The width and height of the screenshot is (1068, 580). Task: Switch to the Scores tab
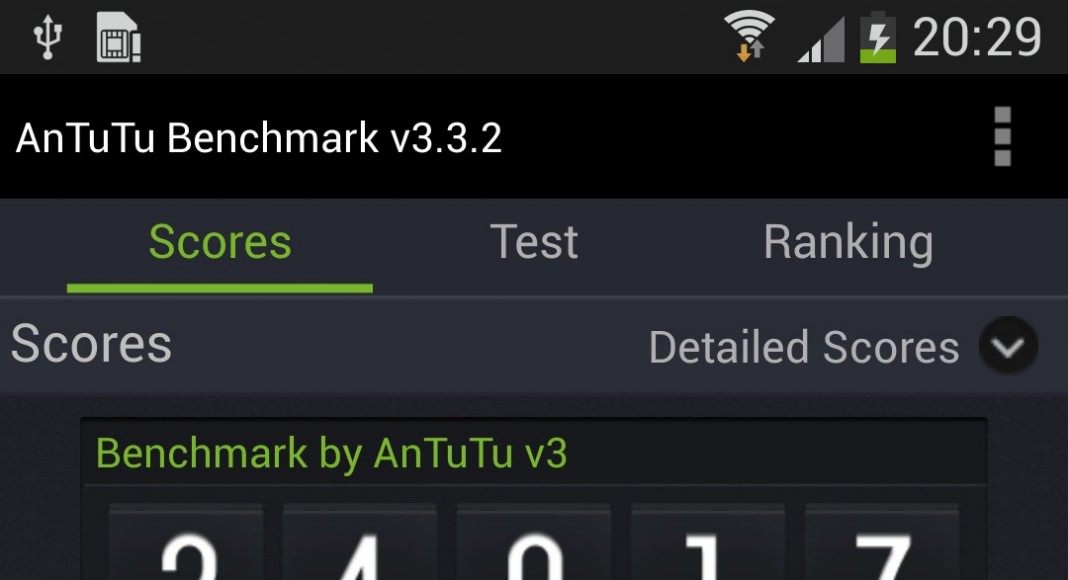(x=220, y=246)
